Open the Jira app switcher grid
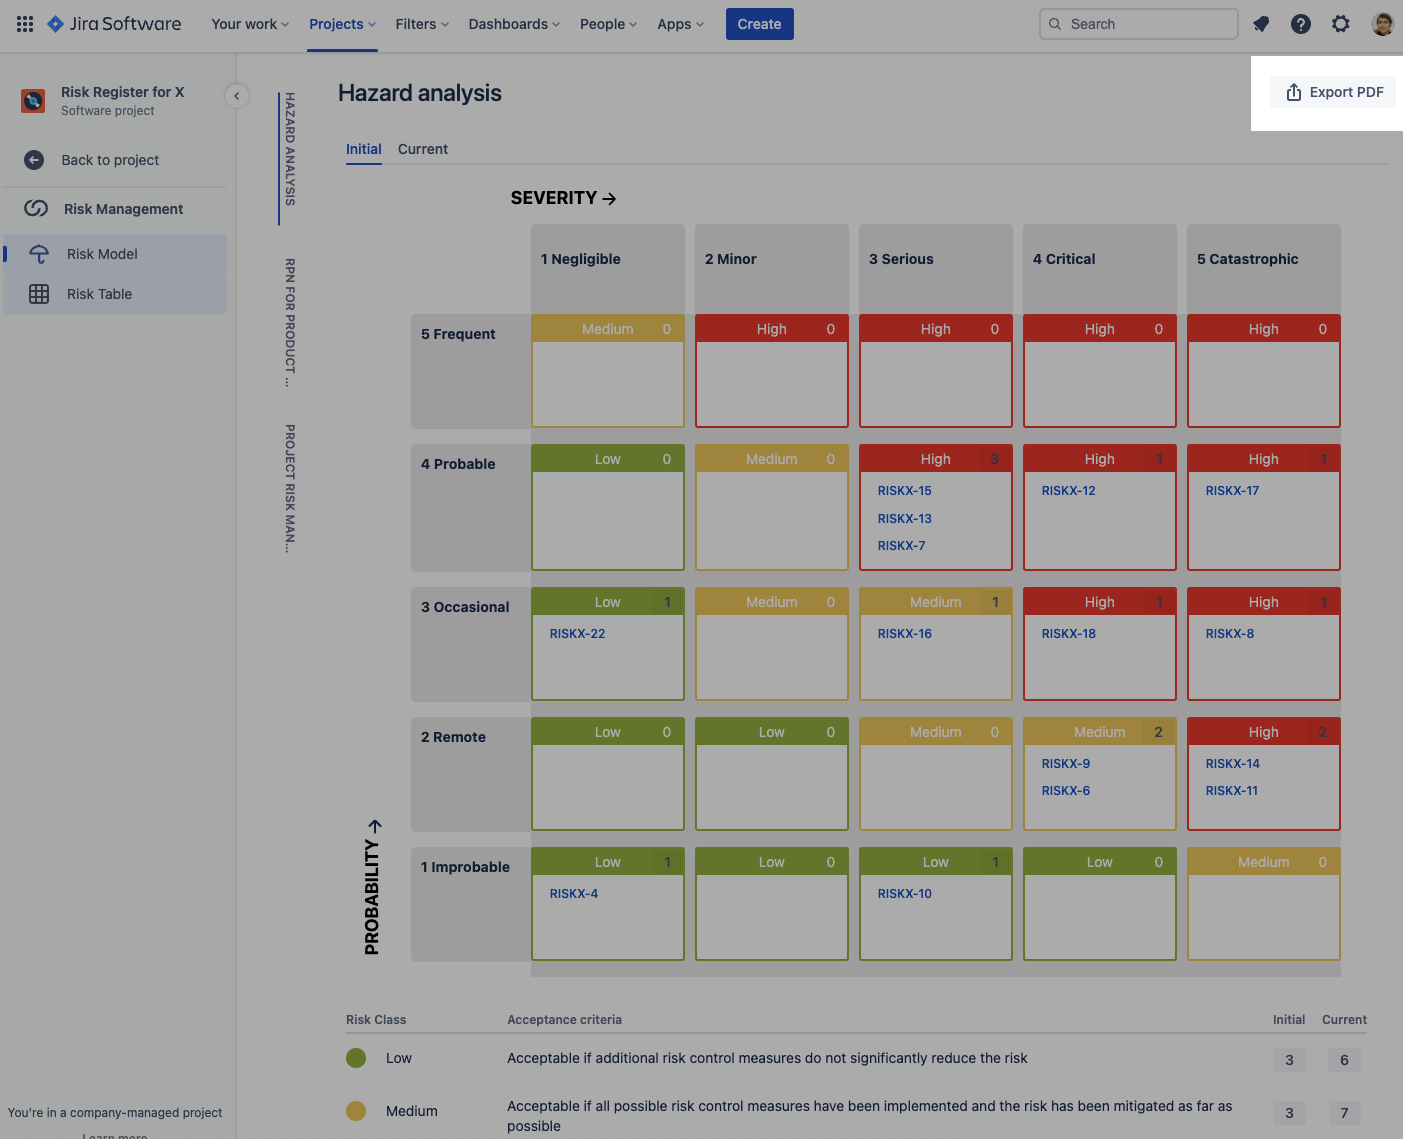1403x1139 pixels. (x=24, y=24)
